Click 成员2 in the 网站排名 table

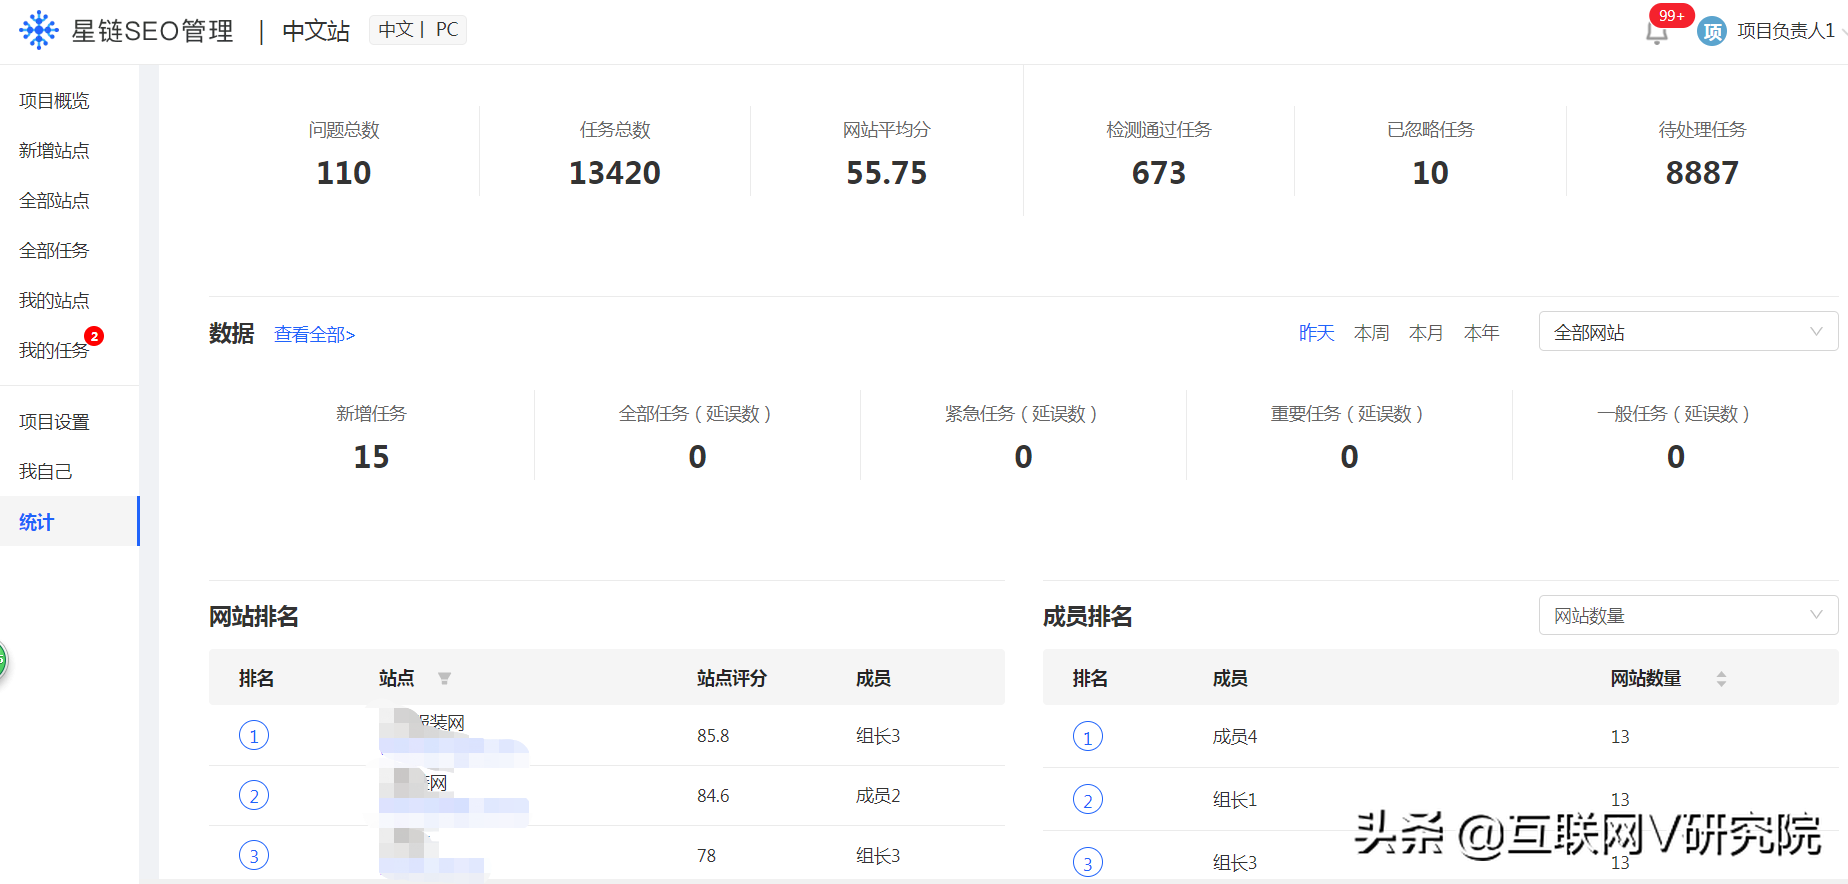[x=878, y=796]
